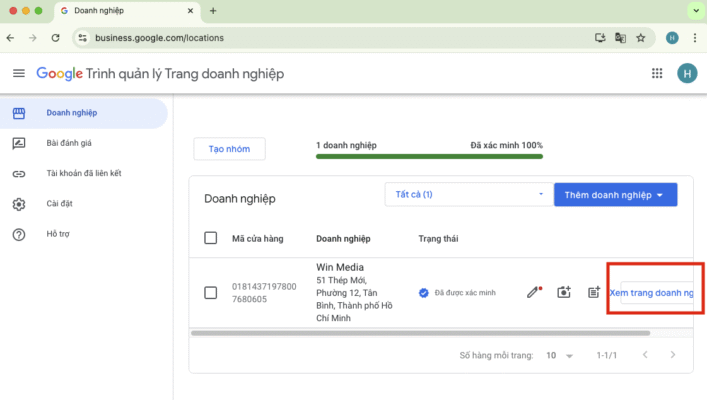707x400 pixels.
Task: Open the Google apps grid
Action: click(x=657, y=73)
